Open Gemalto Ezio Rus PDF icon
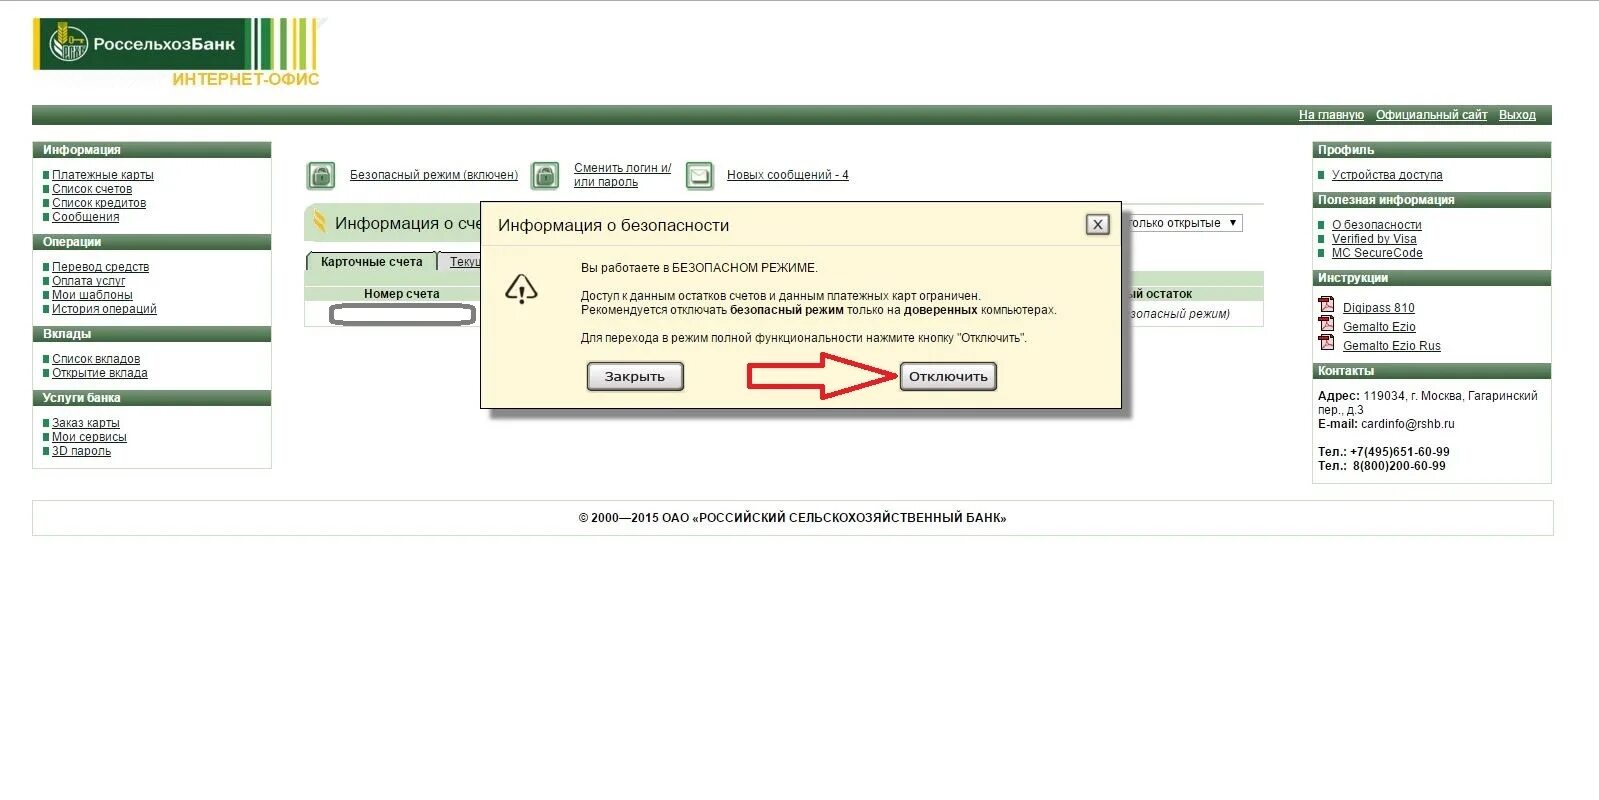 1326,343
